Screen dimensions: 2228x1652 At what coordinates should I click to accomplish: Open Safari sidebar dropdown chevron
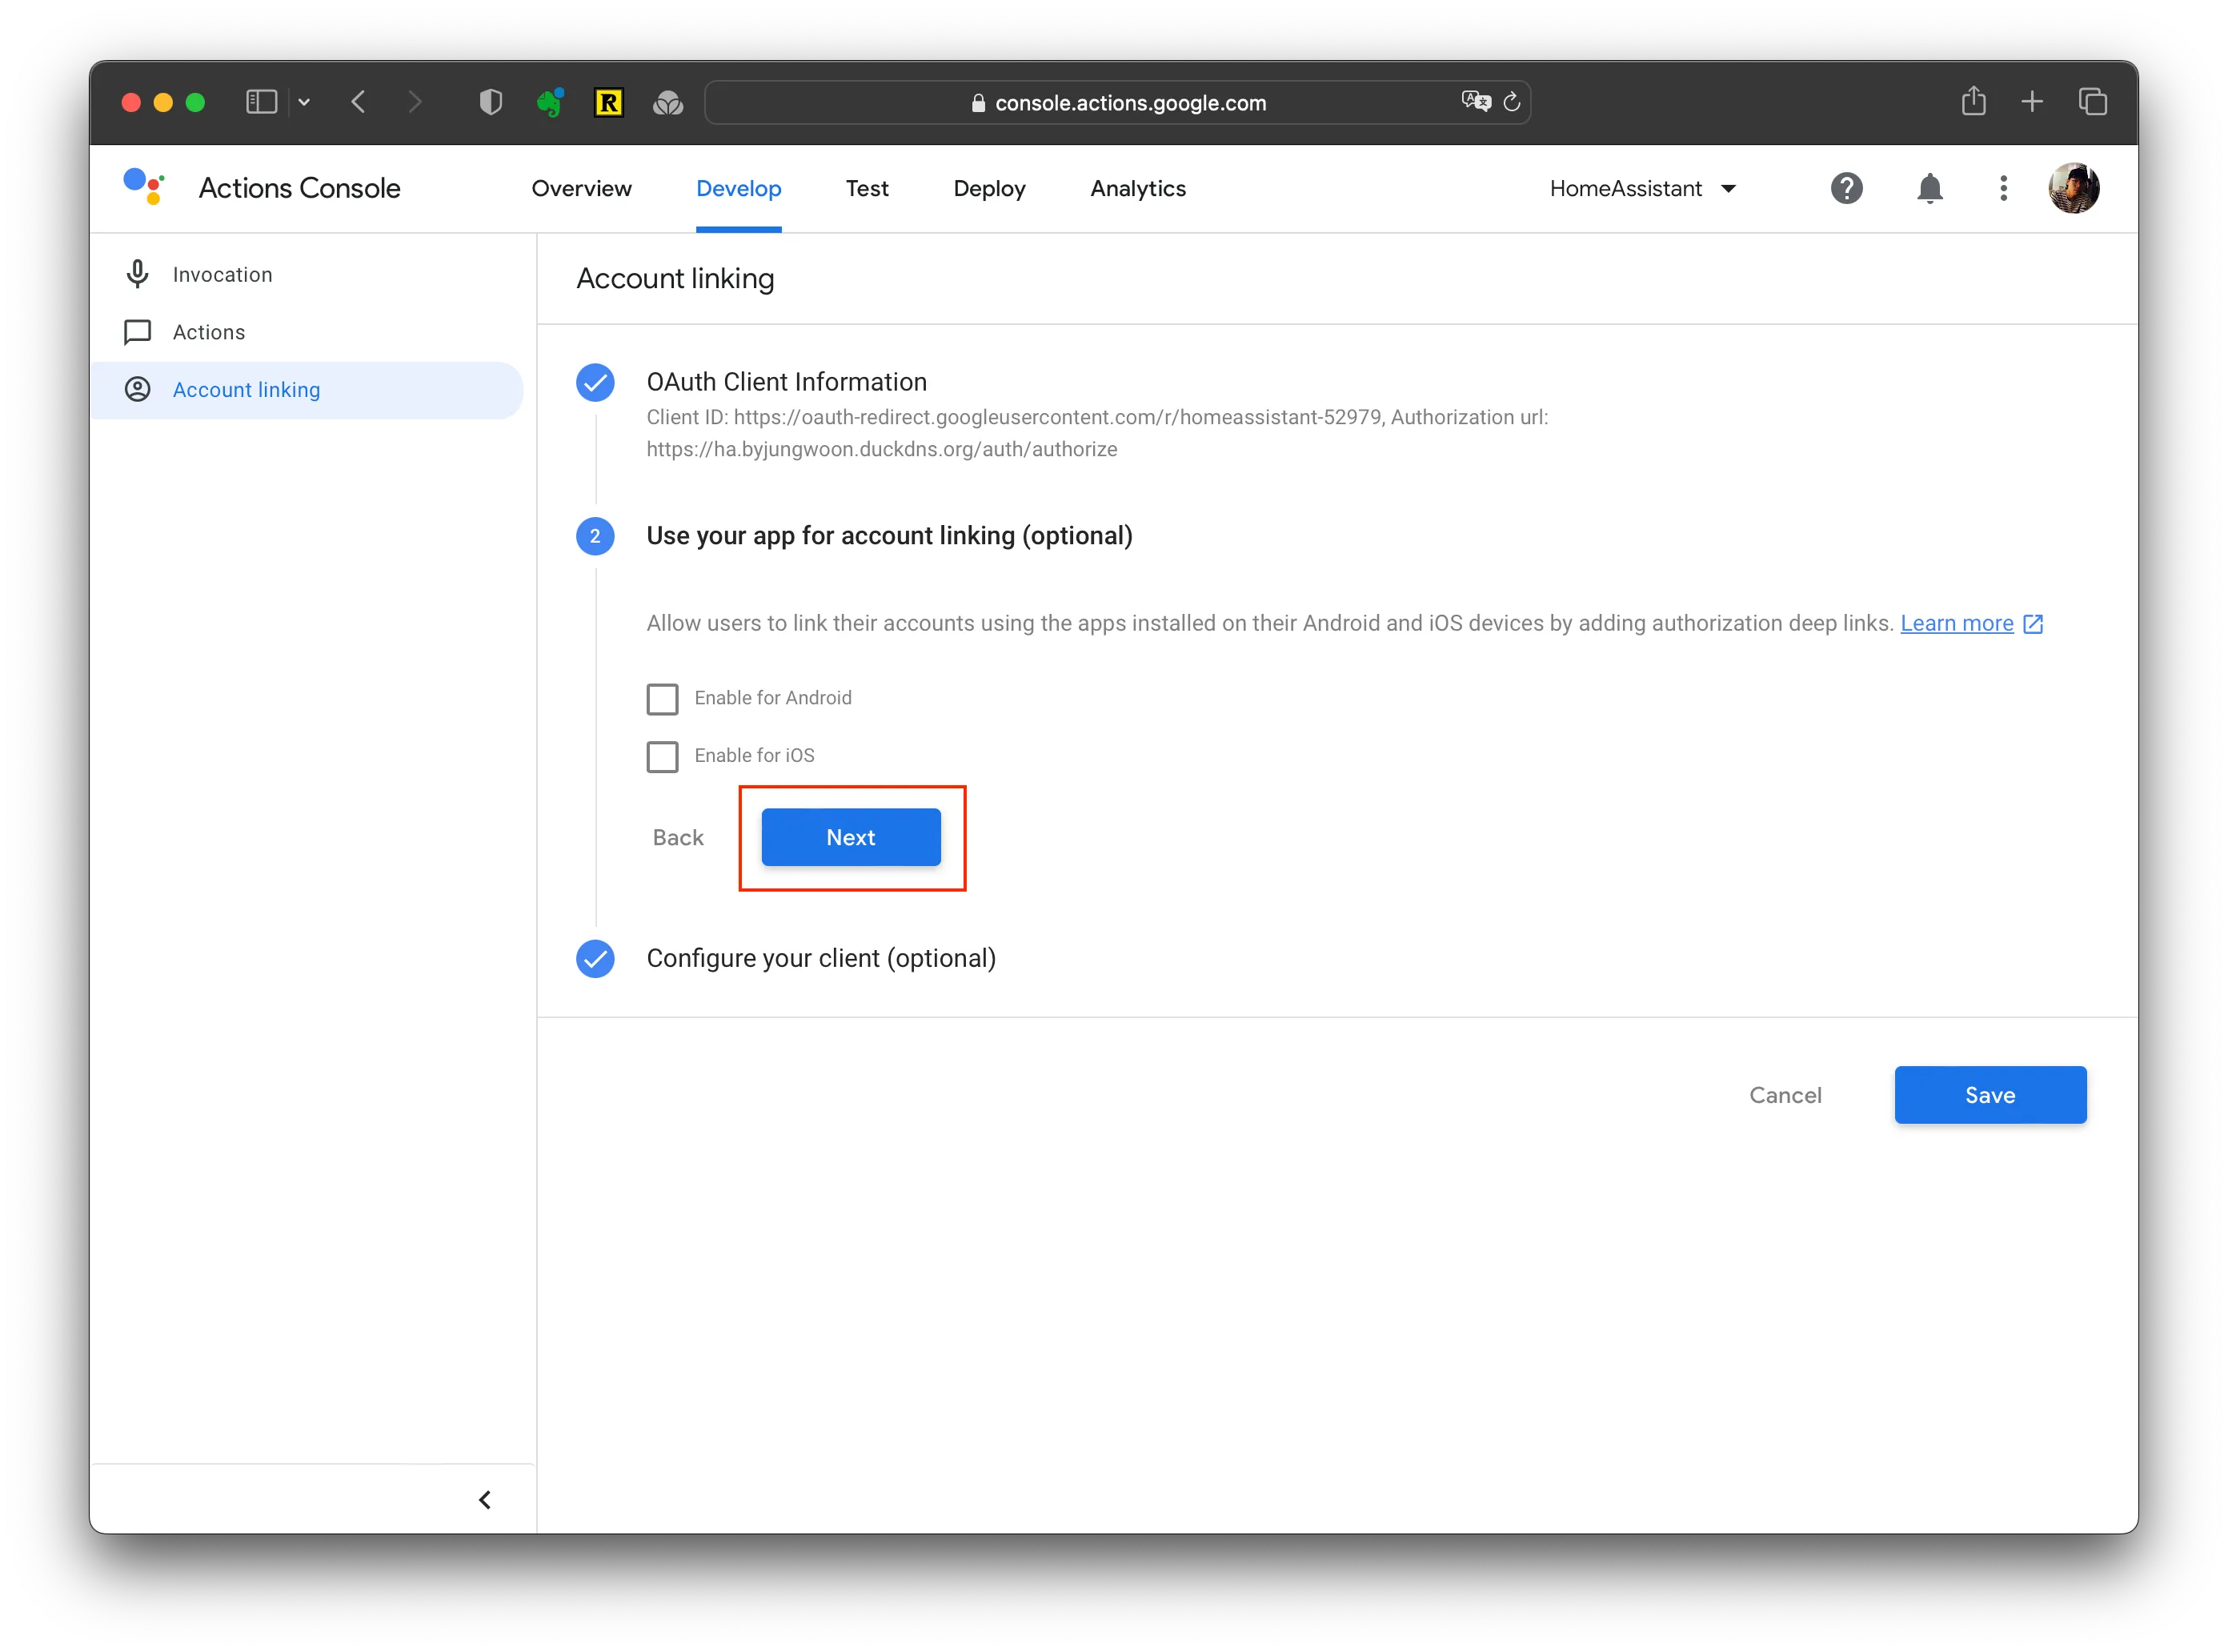pyautogui.click(x=304, y=102)
